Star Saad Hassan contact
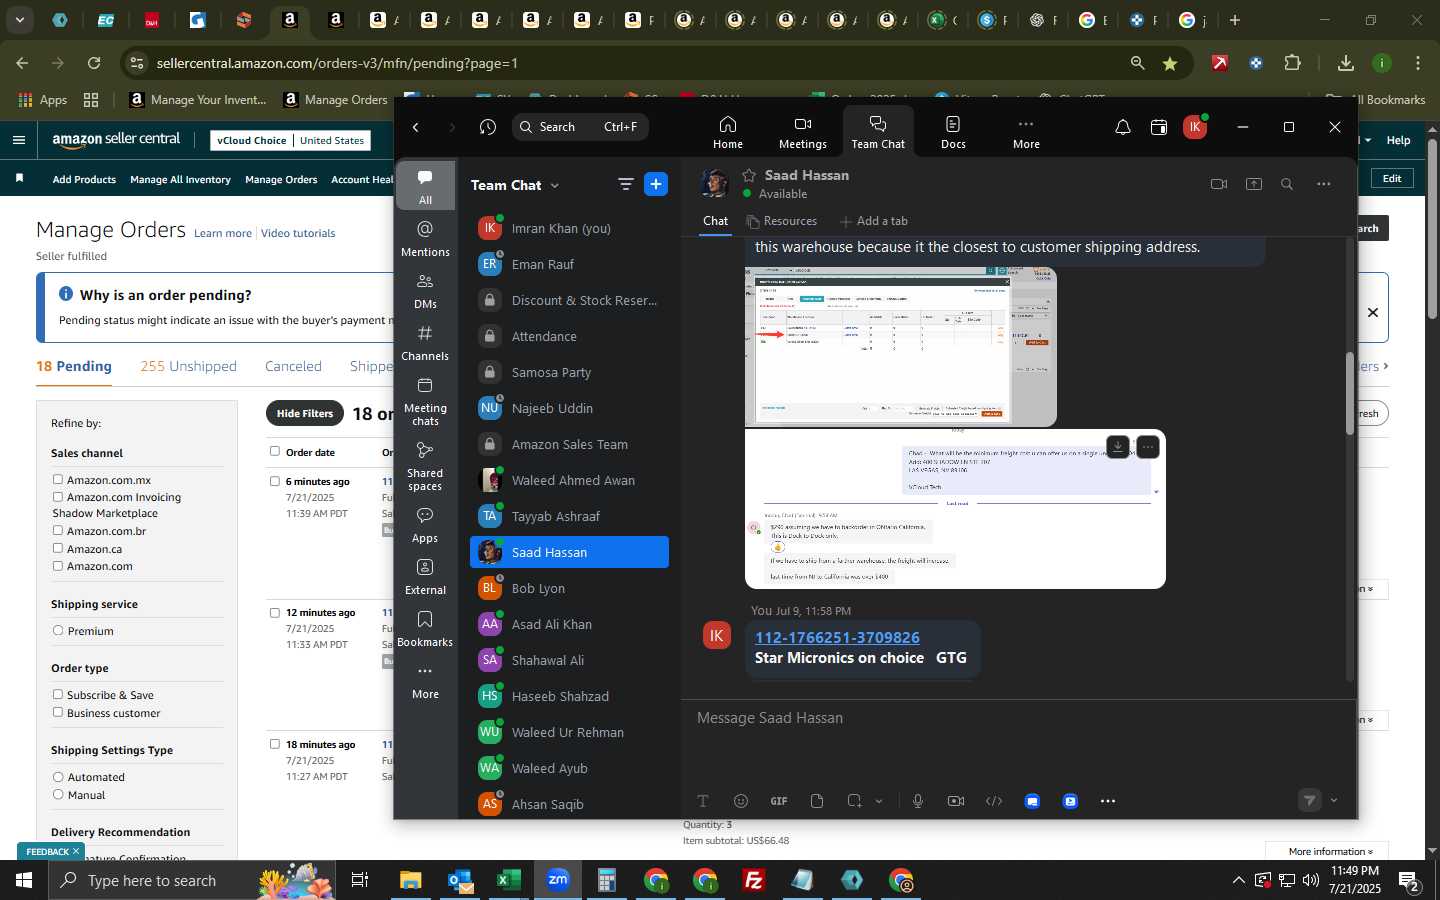The width and height of the screenshot is (1440, 900). (749, 175)
